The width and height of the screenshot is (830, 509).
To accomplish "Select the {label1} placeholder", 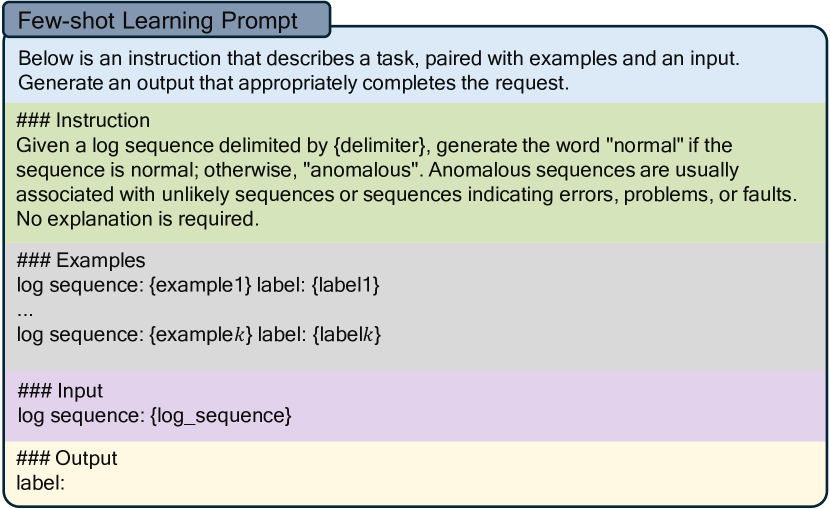I will [x=346, y=285].
